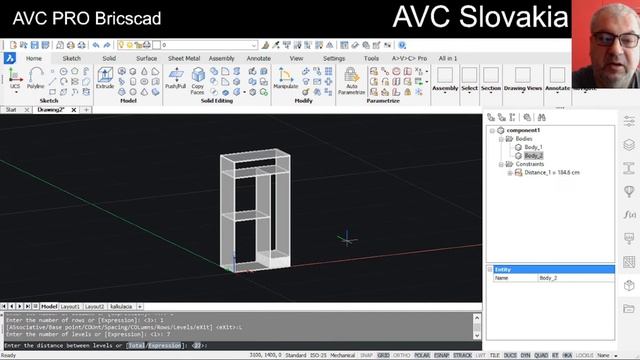
Task: Click the Copy Faces tool
Action: click(198, 81)
